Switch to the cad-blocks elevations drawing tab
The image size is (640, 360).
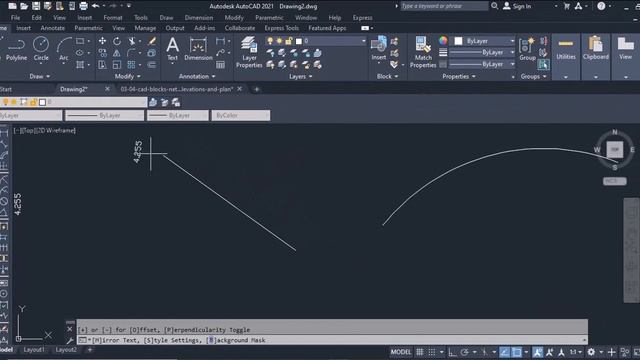point(176,89)
